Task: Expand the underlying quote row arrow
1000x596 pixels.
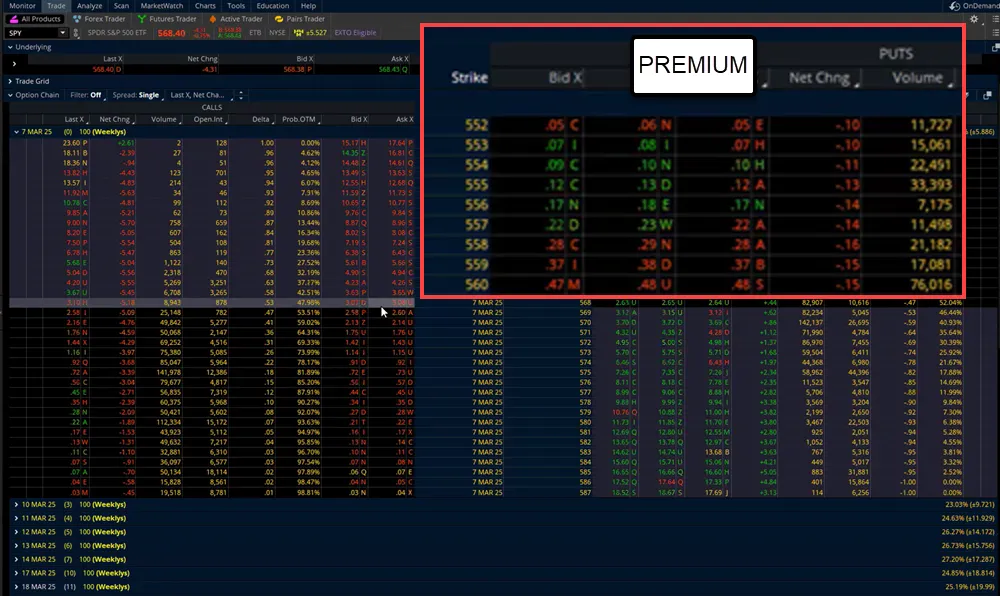Action: 14,64
